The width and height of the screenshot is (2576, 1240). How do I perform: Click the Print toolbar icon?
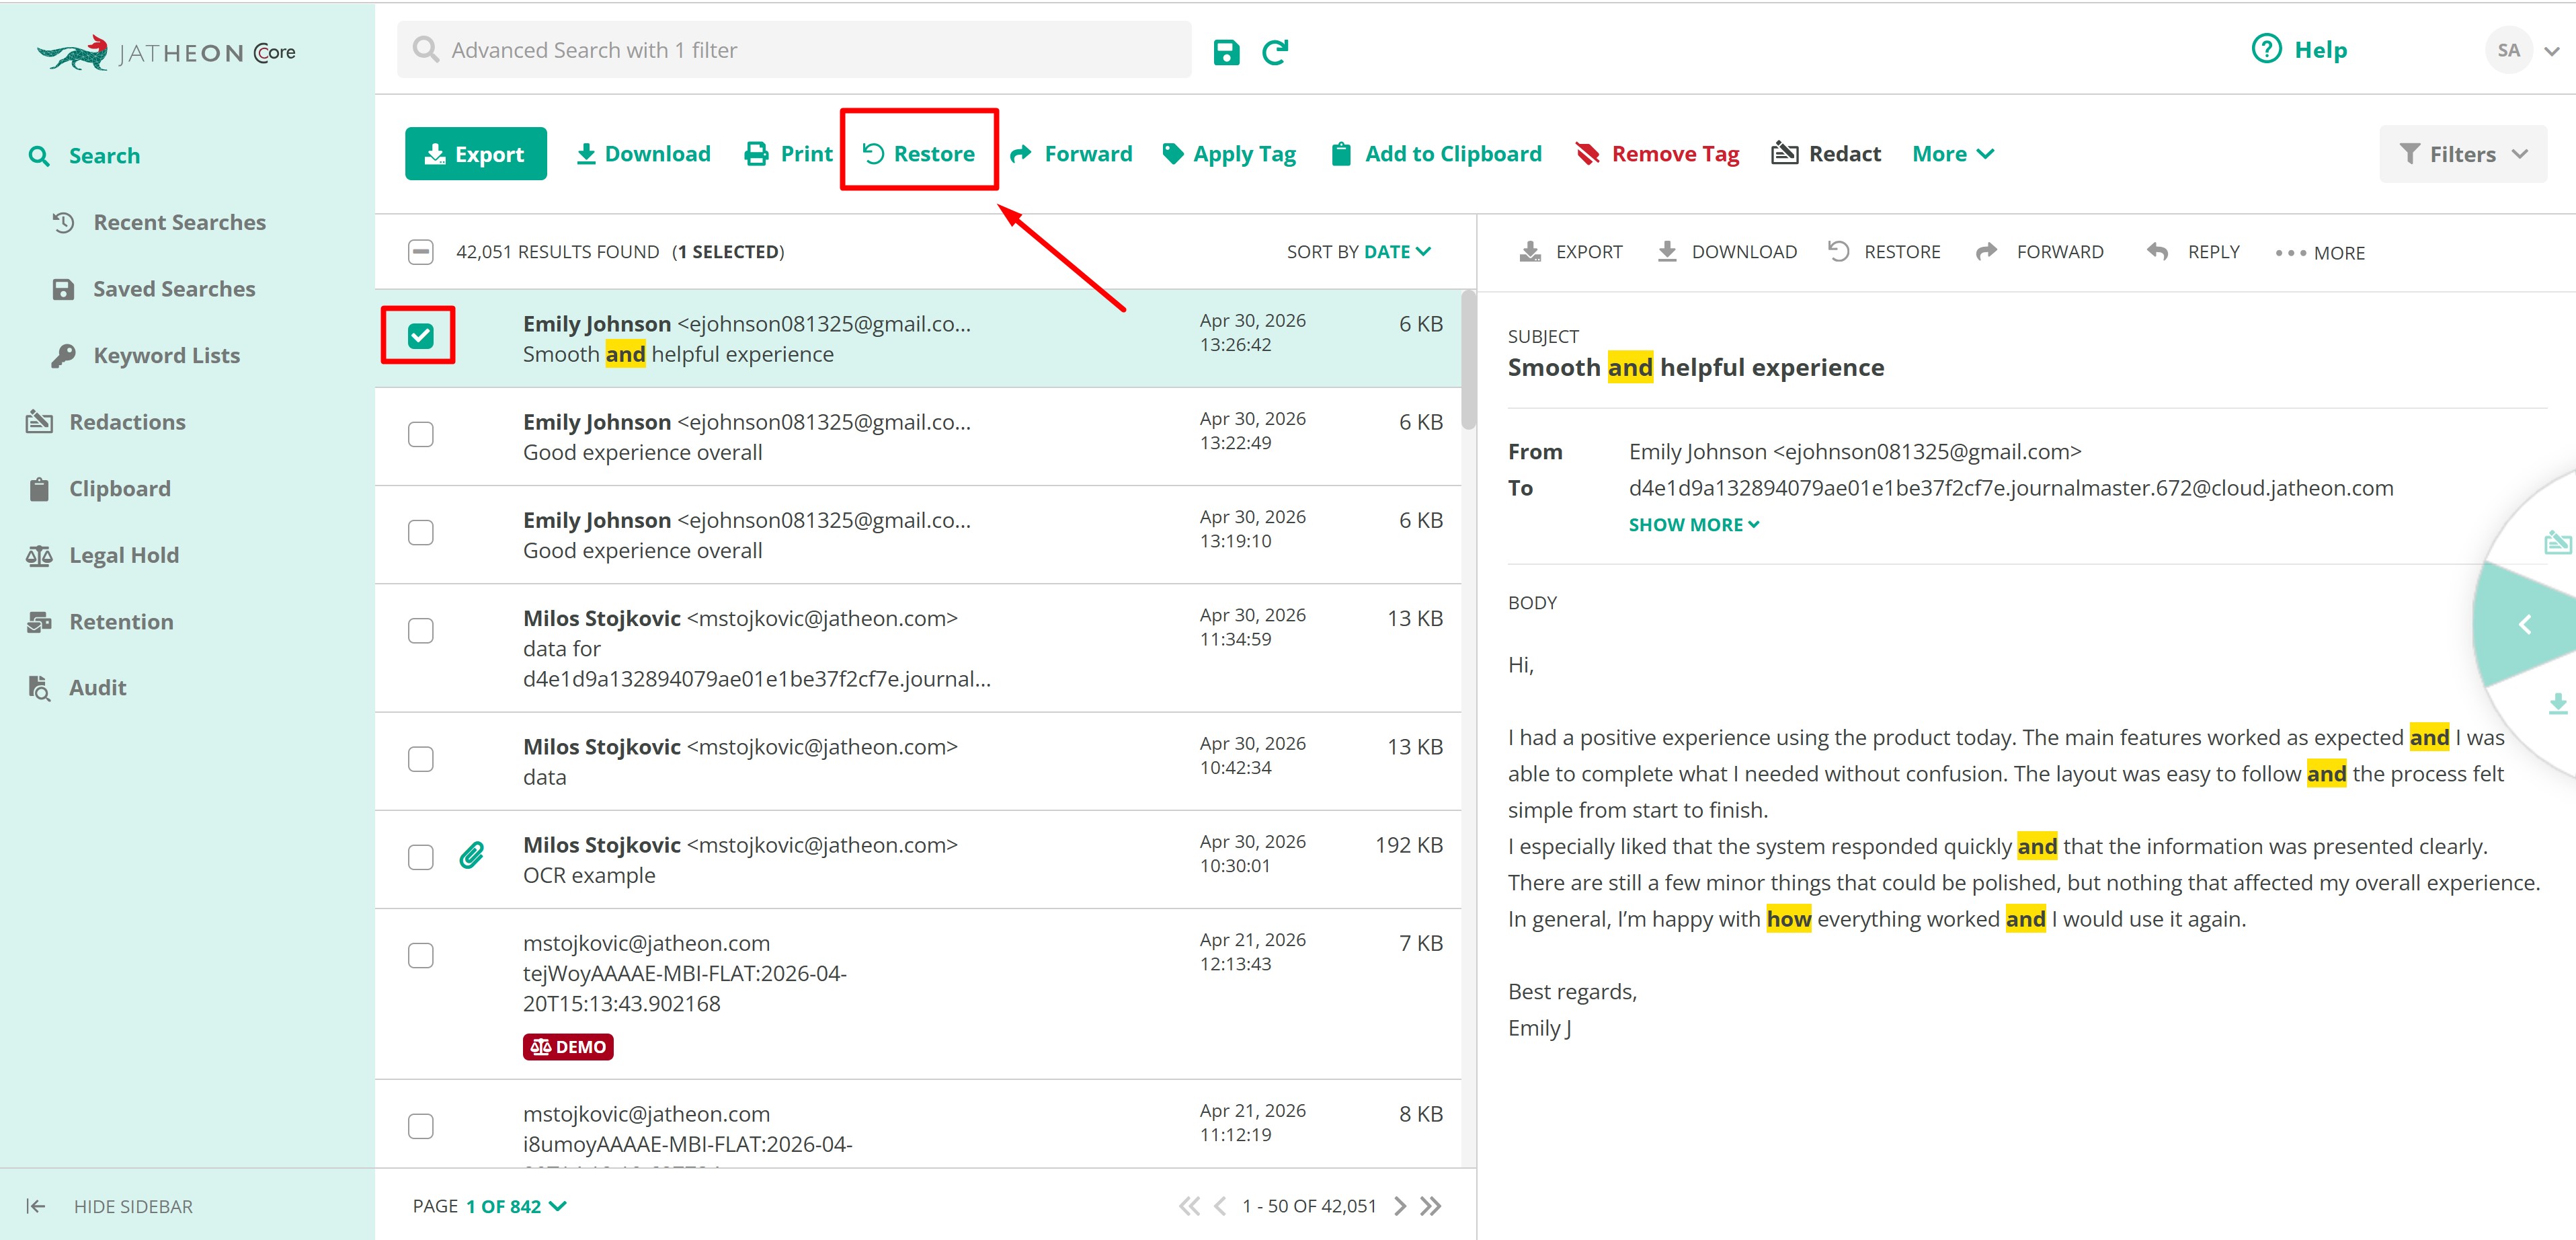click(x=757, y=154)
